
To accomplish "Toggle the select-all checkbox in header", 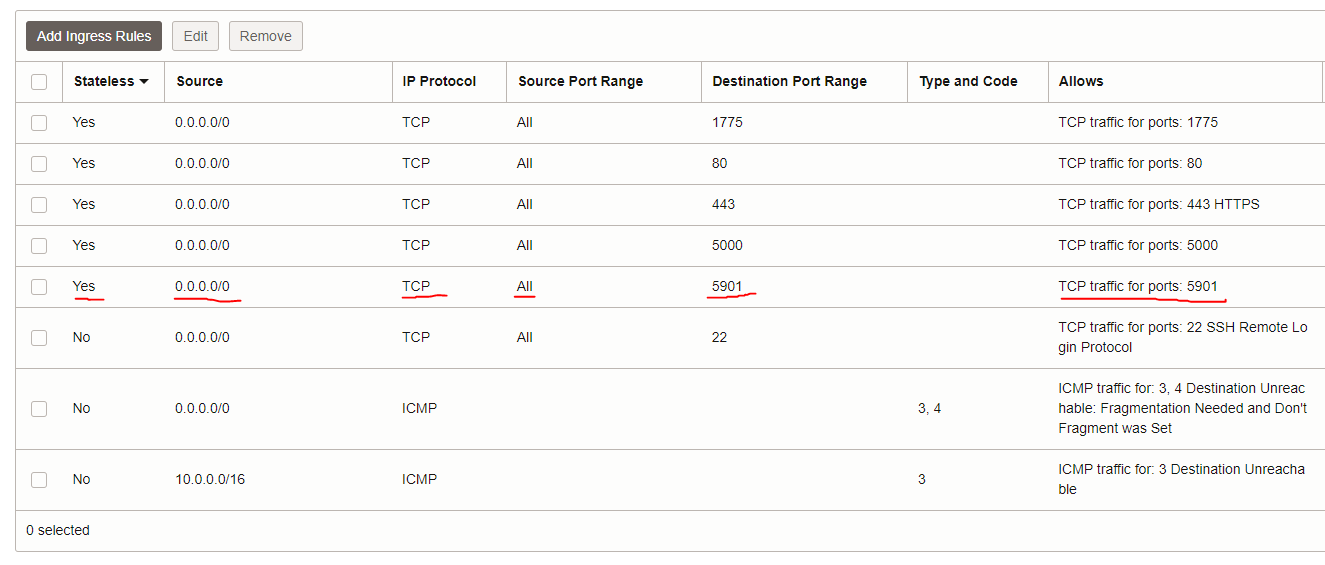I will 39,82.
